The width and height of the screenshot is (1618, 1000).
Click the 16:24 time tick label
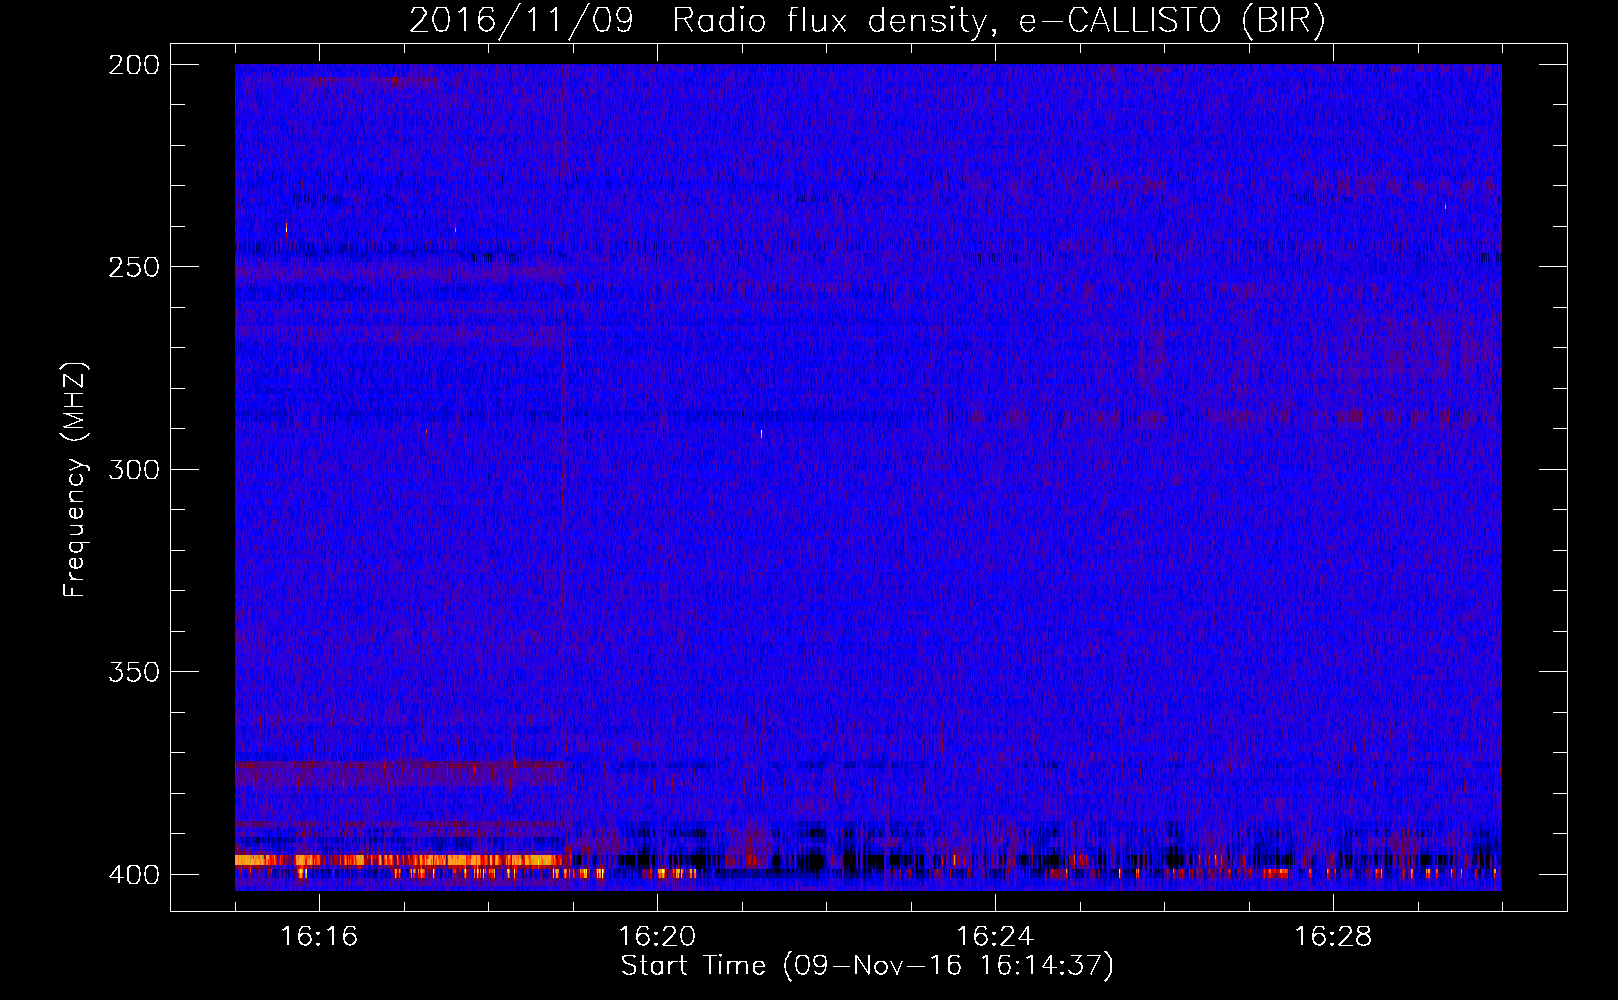[995, 936]
